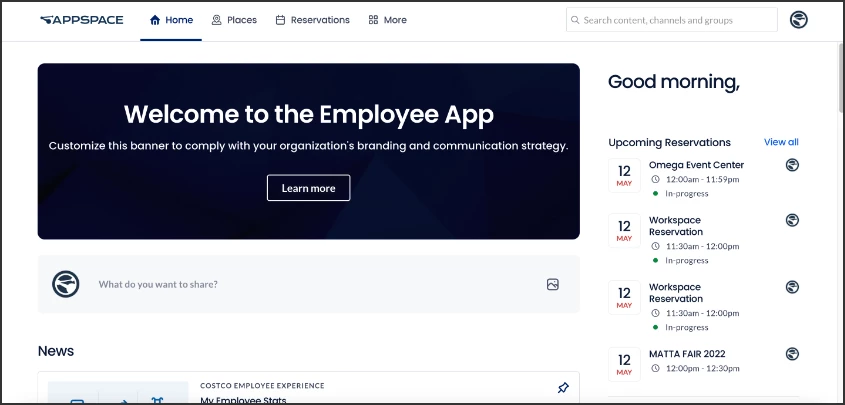Viewport: 845px width, 405px height.
Task: Click the clock icon beside 12:00am - 11:59pm
Action: tap(655, 179)
